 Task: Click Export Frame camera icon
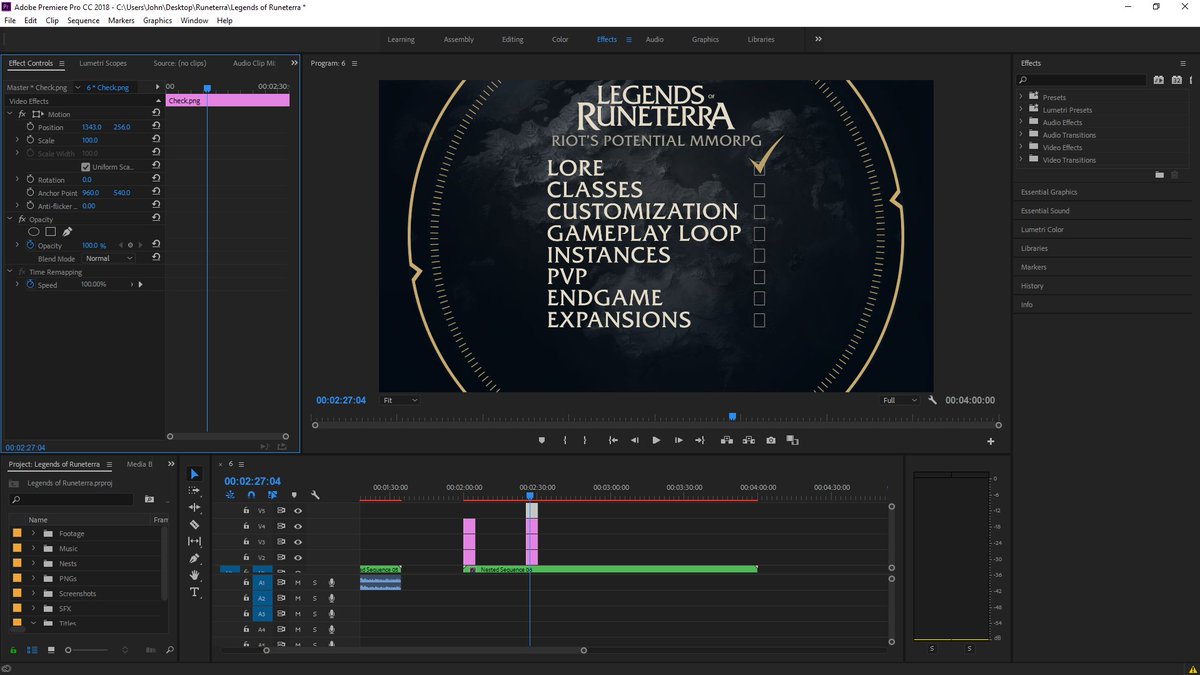click(770, 440)
